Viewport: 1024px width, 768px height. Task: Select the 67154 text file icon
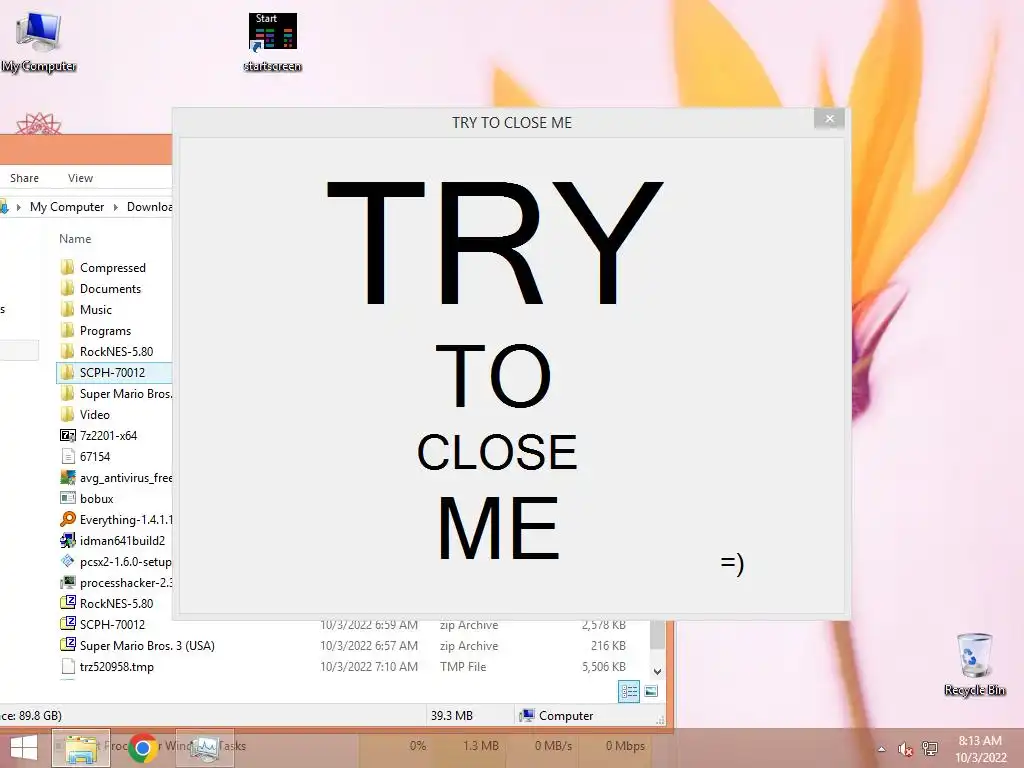[x=67, y=456]
